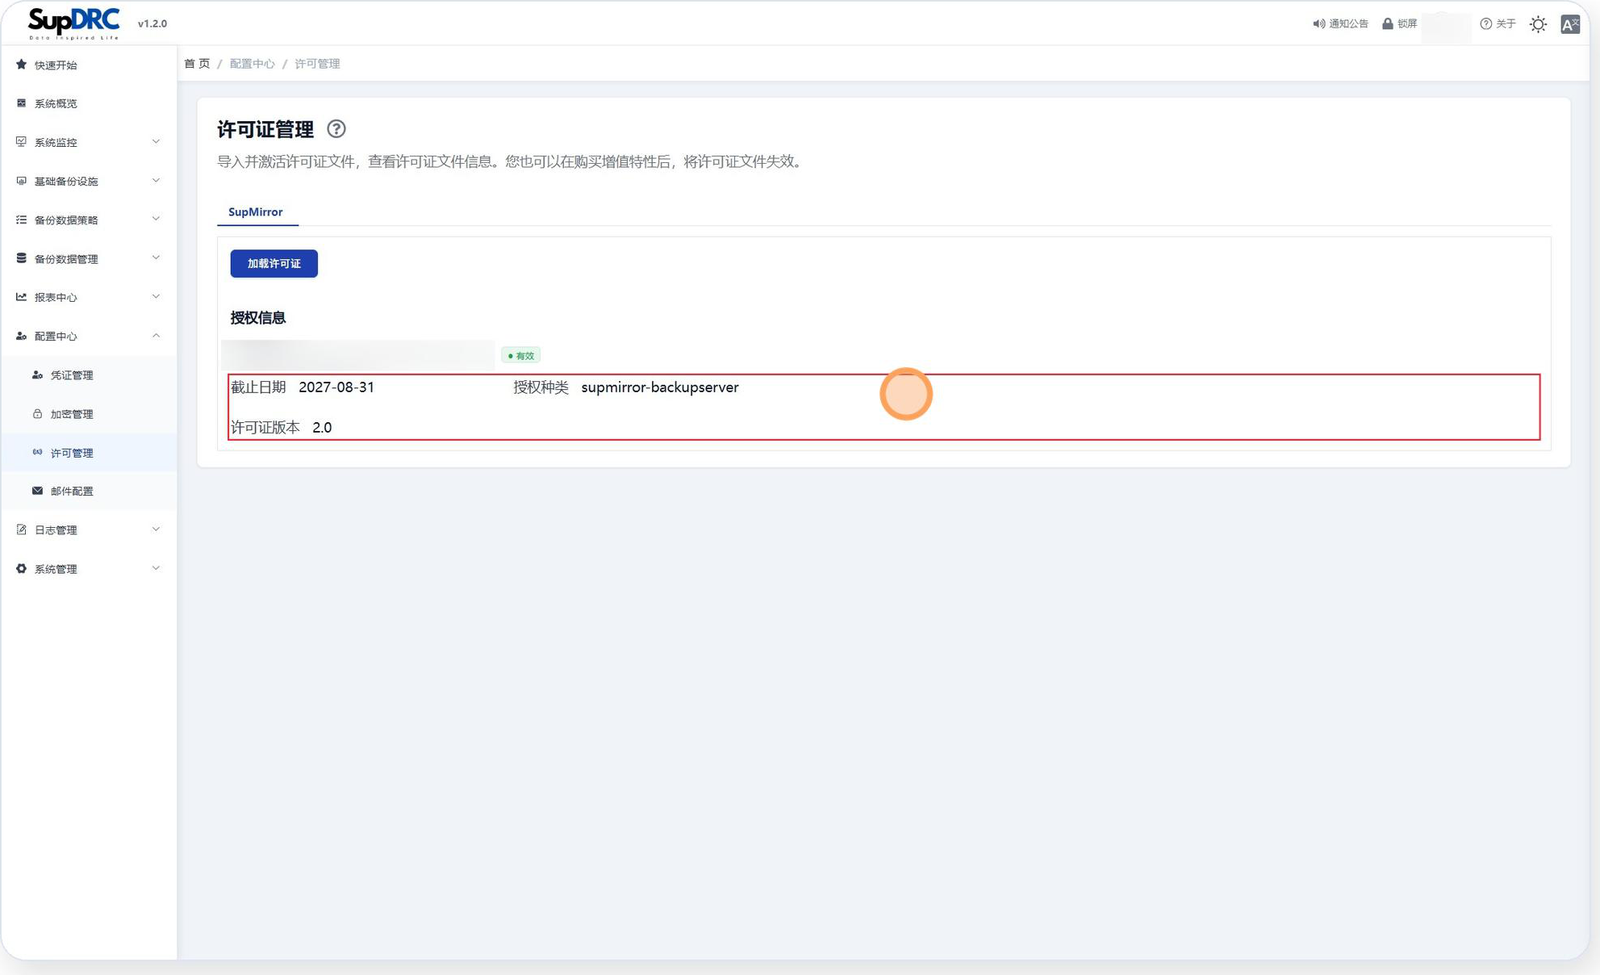Click the 系统监控 monitor icon
1600x975 pixels.
click(x=21, y=142)
